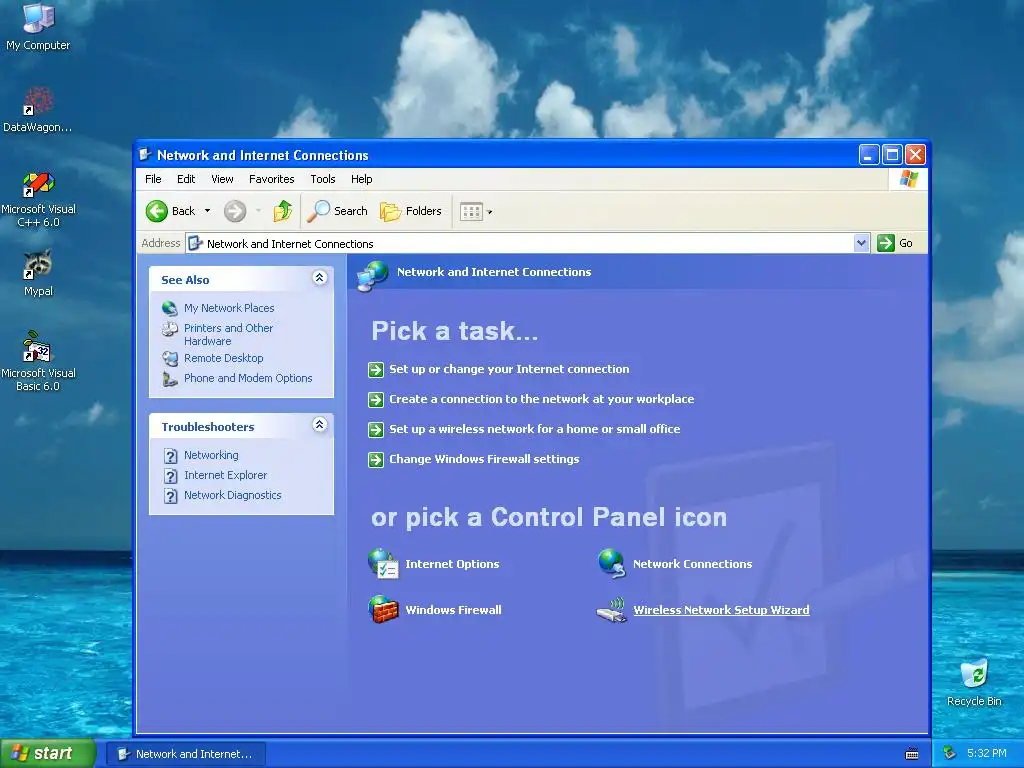Select Microsoft Visual C++ 6.0 desktop icon
Image resolution: width=1024 pixels, height=768 pixels.
click(x=38, y=200)
